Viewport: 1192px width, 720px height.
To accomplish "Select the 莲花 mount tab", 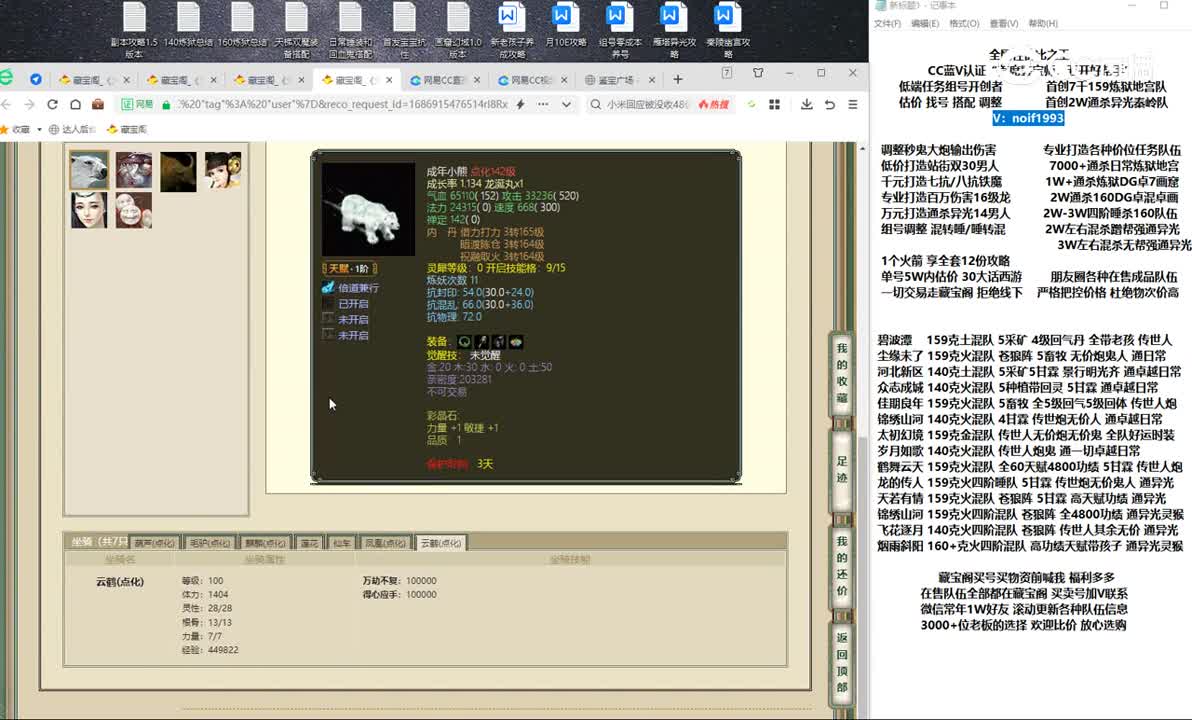I will [x=309, y=543].
